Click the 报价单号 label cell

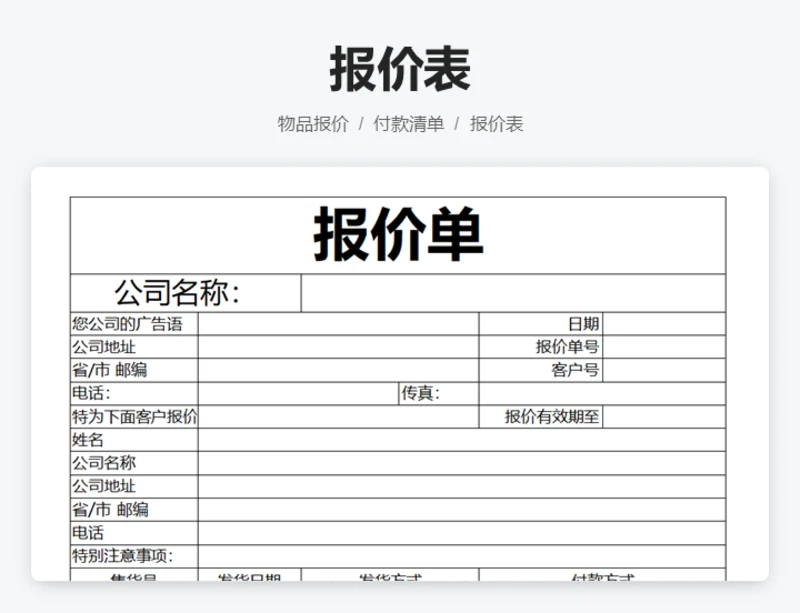(x=541, y=347)
